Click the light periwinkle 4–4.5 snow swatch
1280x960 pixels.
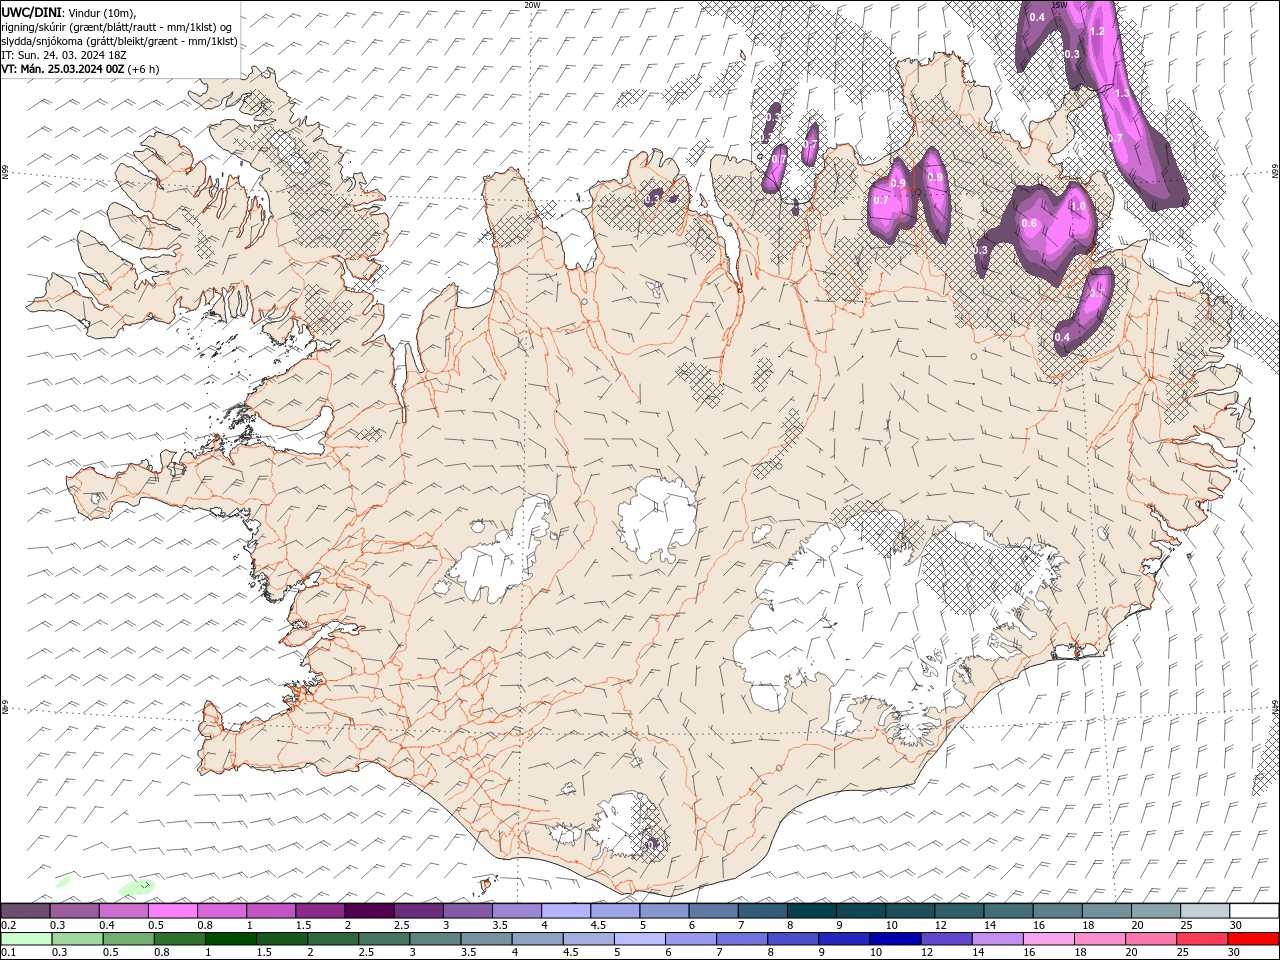[x=566, y=911]
